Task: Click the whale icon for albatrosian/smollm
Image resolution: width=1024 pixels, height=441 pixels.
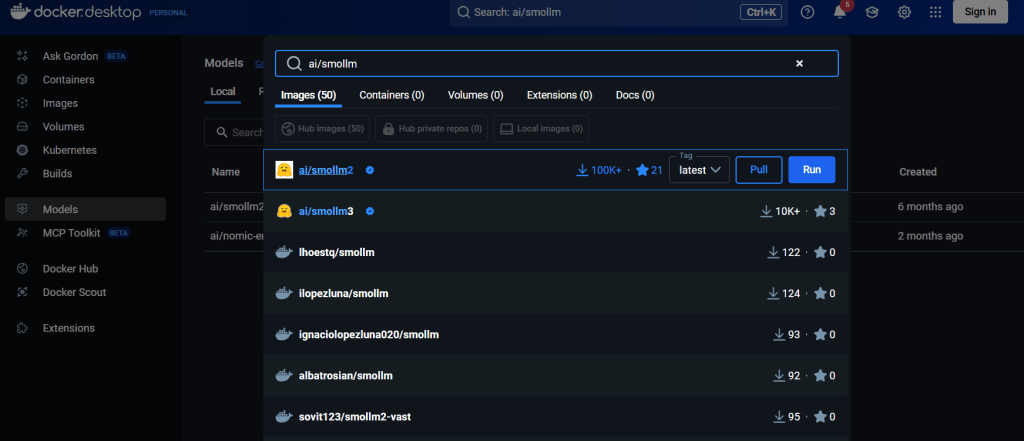Action: point(283,376)
